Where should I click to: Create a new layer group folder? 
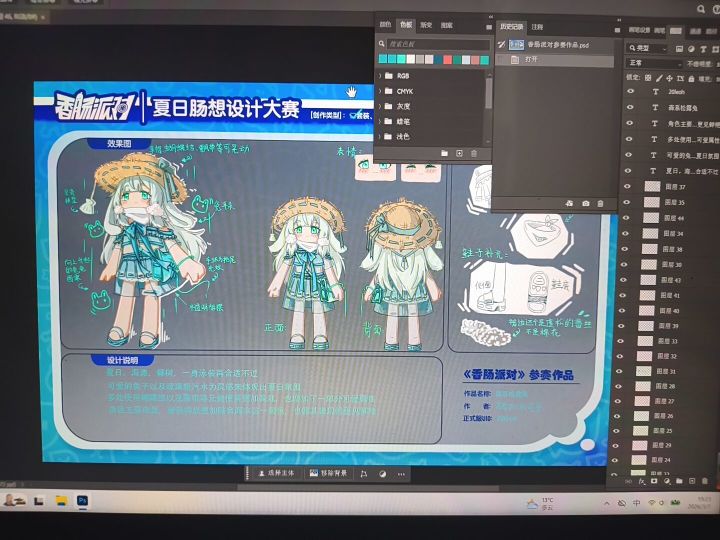pos(679,481)
